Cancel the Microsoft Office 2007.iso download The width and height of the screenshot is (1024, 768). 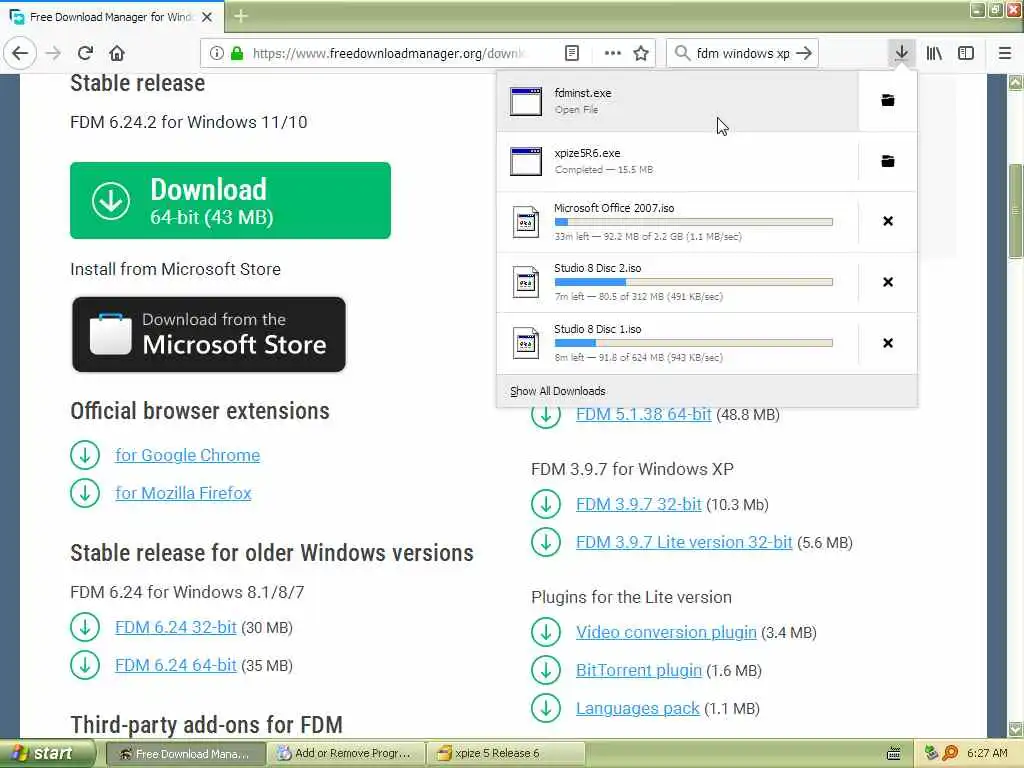pyautogui.click(x=888, y=221)
